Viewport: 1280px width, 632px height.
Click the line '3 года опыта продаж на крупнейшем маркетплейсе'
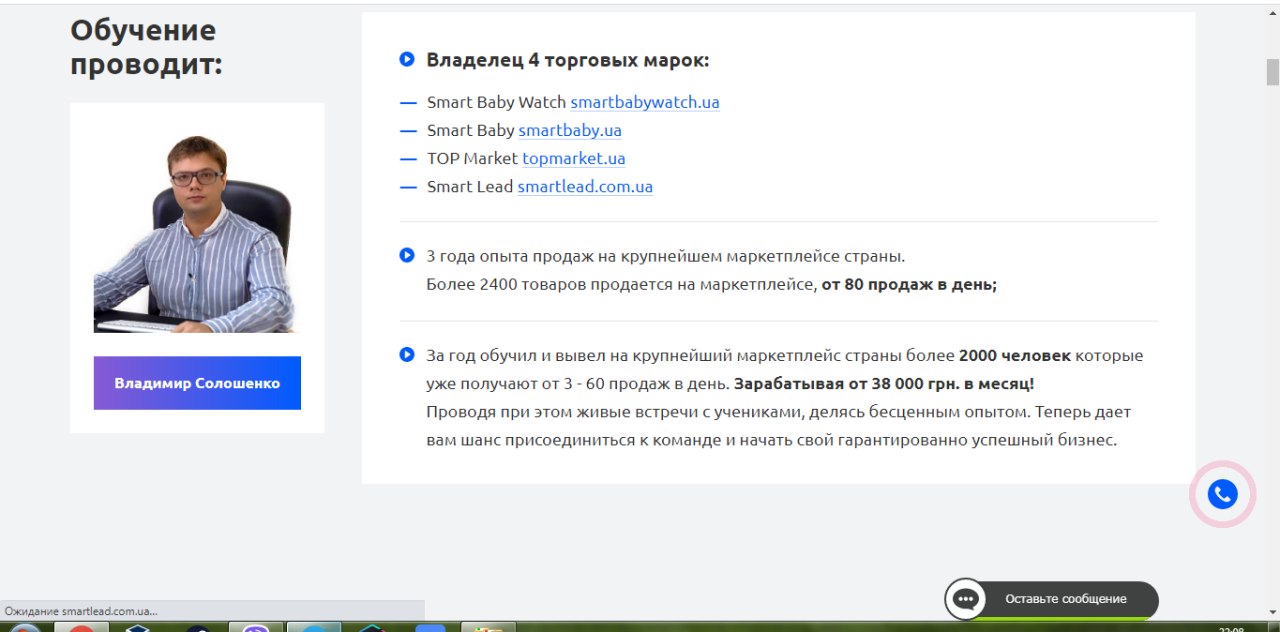666,256
